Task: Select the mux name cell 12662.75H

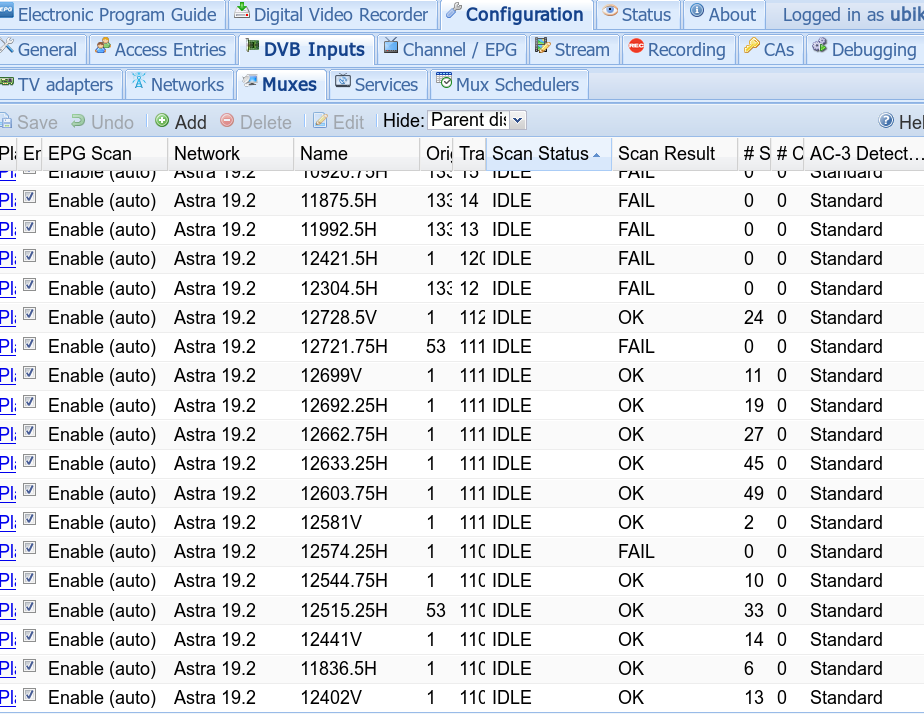Action: point(344,435)
